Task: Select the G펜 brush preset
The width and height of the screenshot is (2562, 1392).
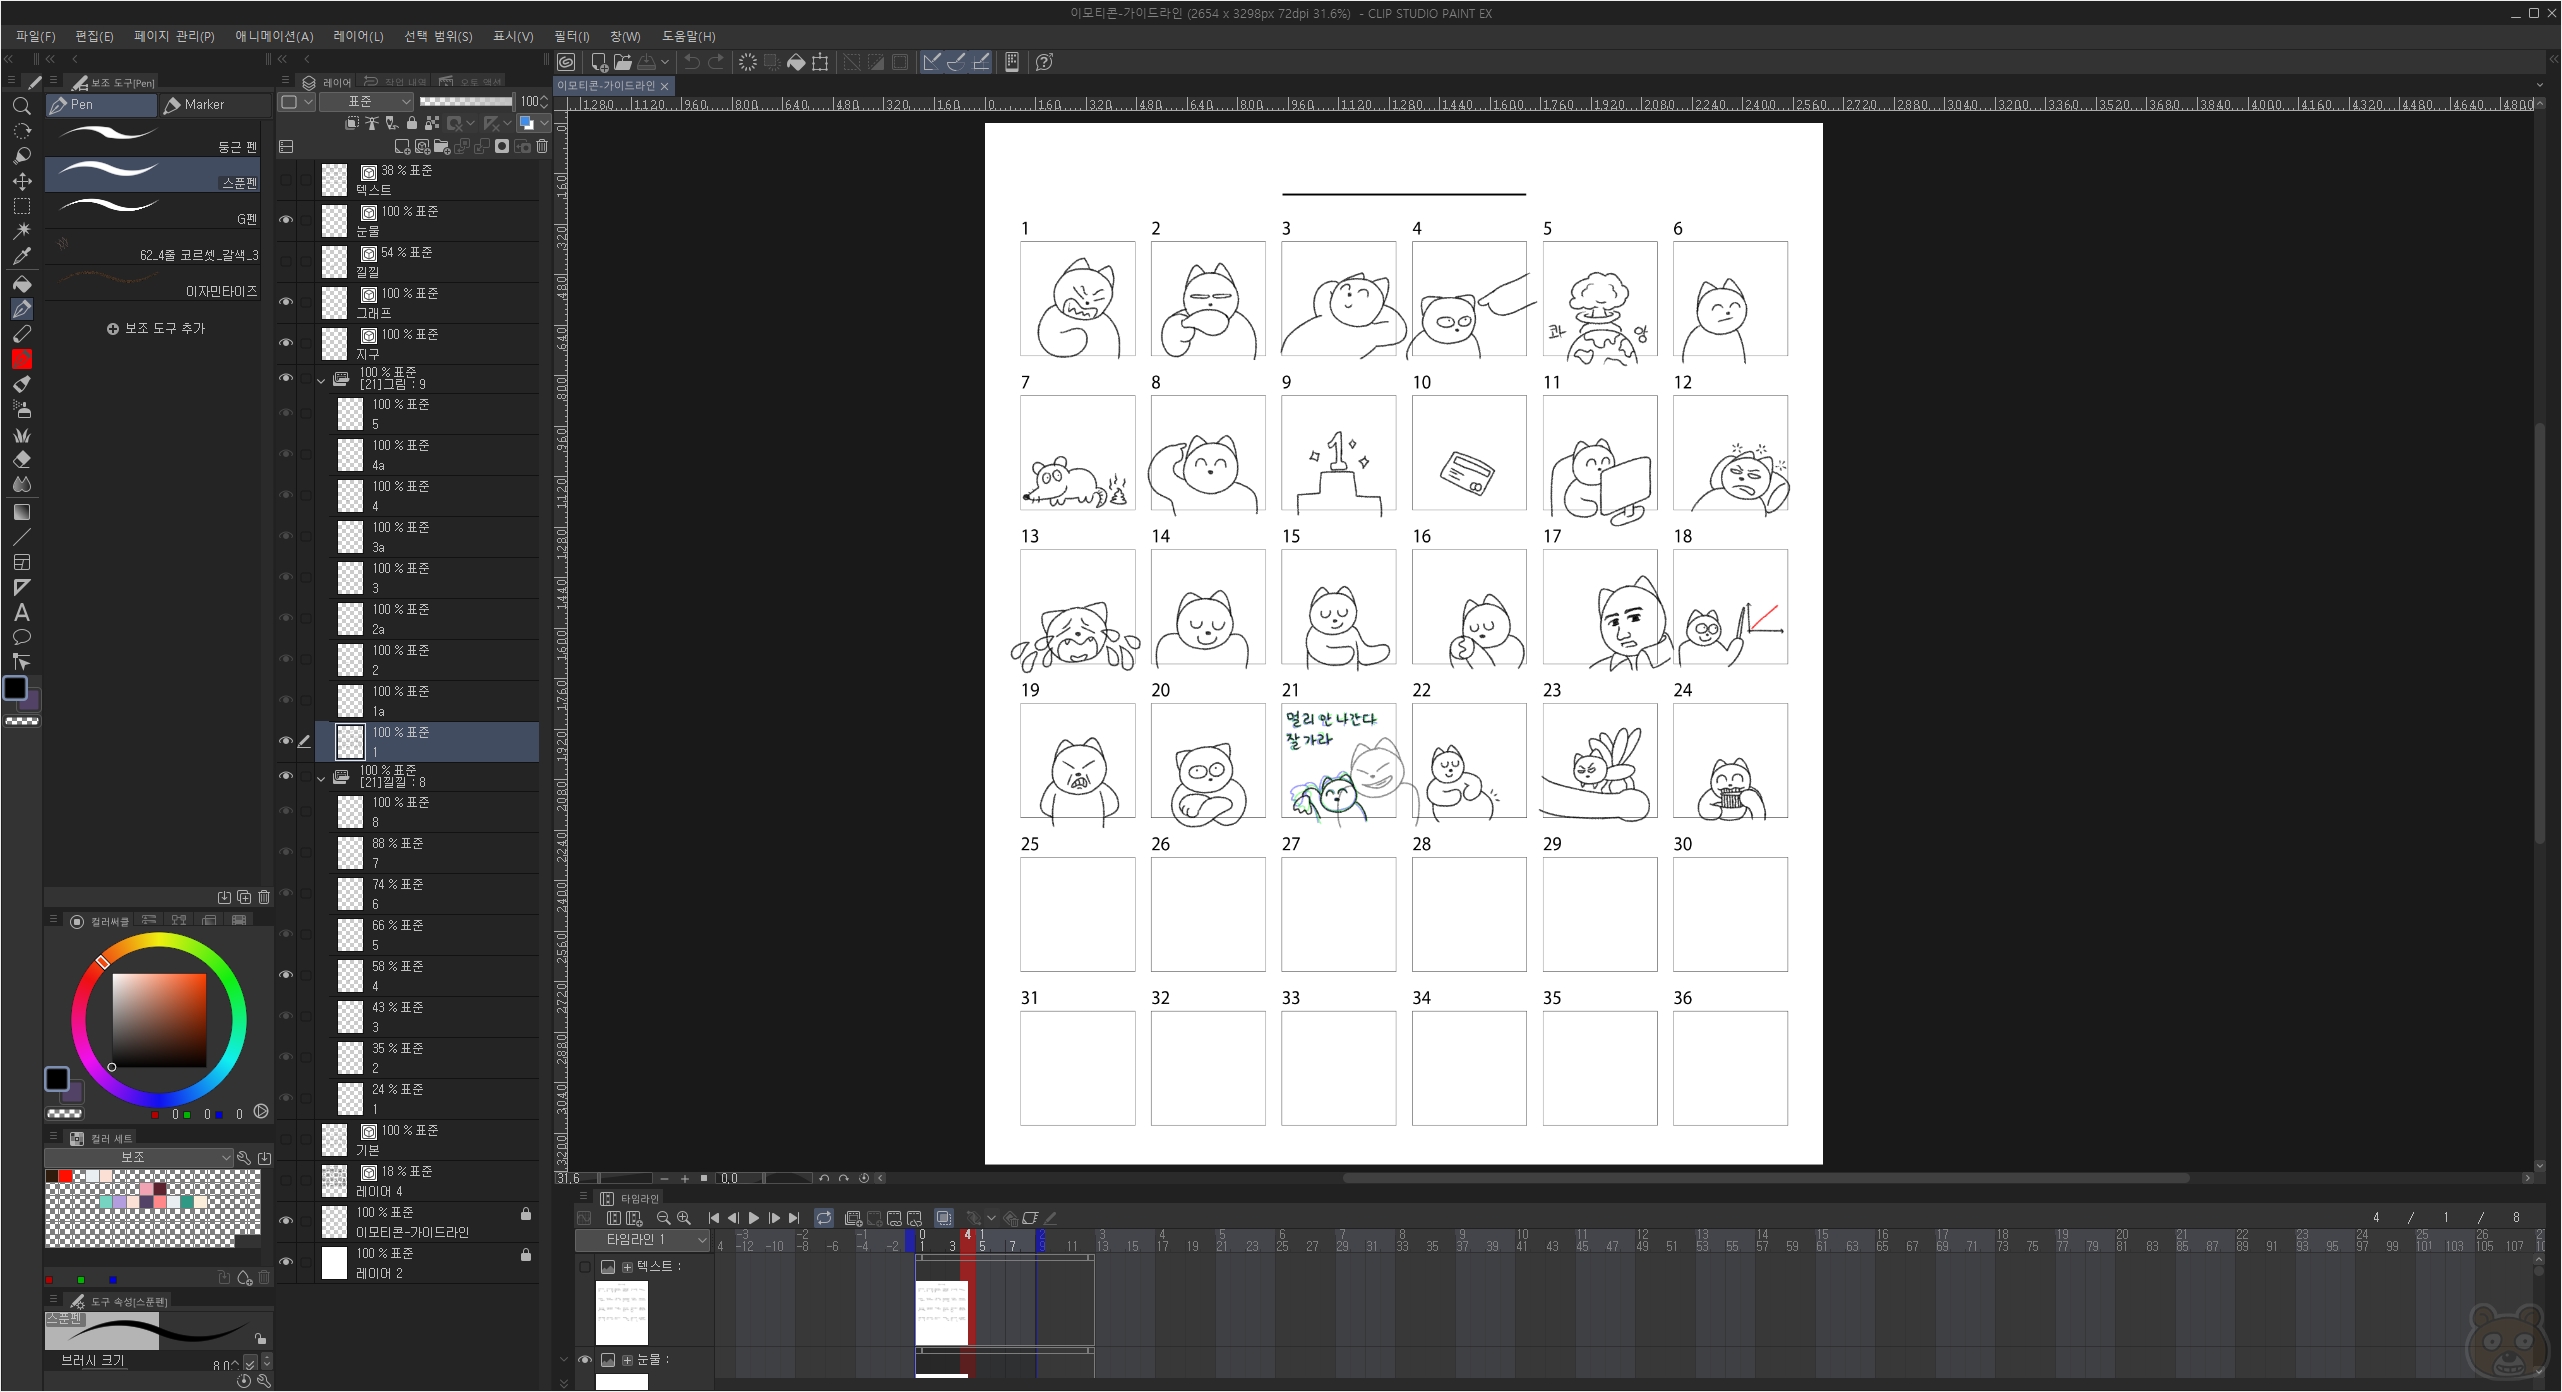Action: pos(152,212)
